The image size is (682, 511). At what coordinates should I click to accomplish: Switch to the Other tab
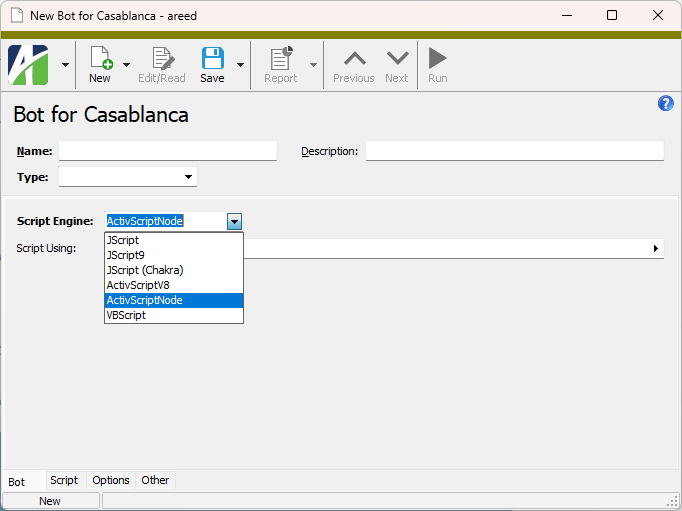coord(155,480)
